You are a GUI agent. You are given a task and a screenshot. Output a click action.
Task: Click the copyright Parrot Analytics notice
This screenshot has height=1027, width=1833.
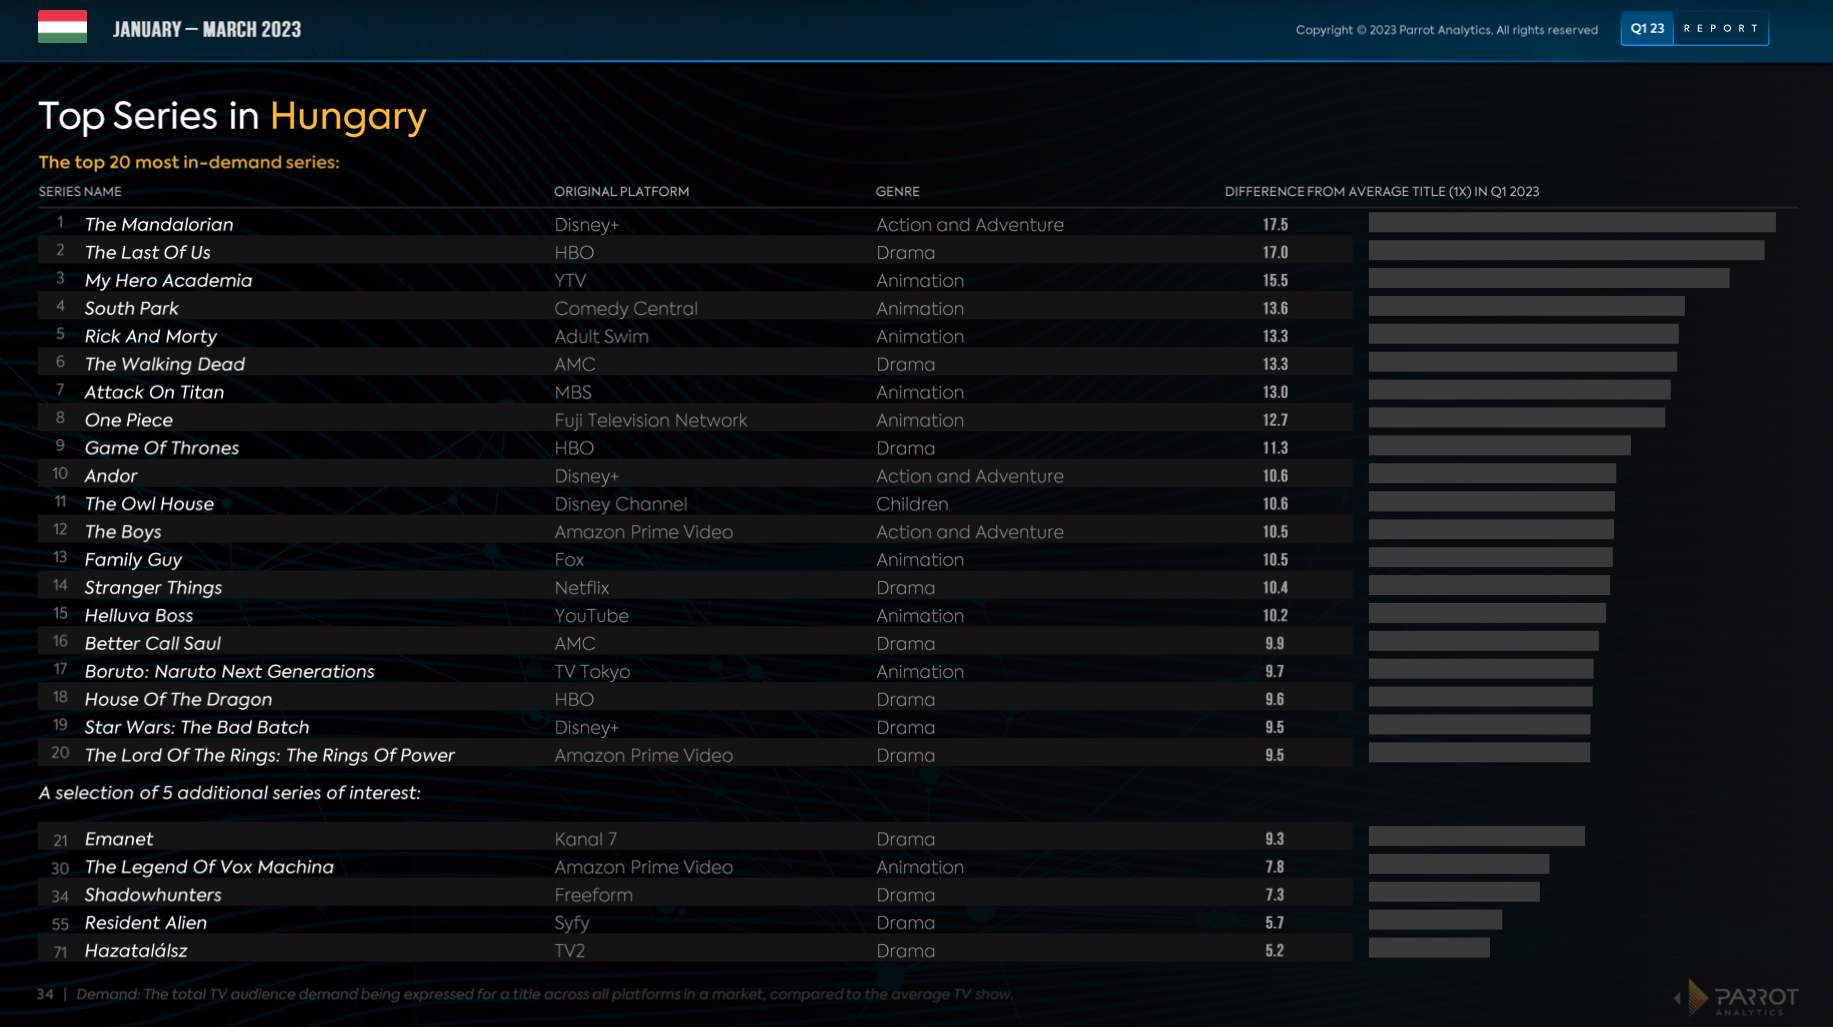pyautogui.click(x=1446, y=30)
